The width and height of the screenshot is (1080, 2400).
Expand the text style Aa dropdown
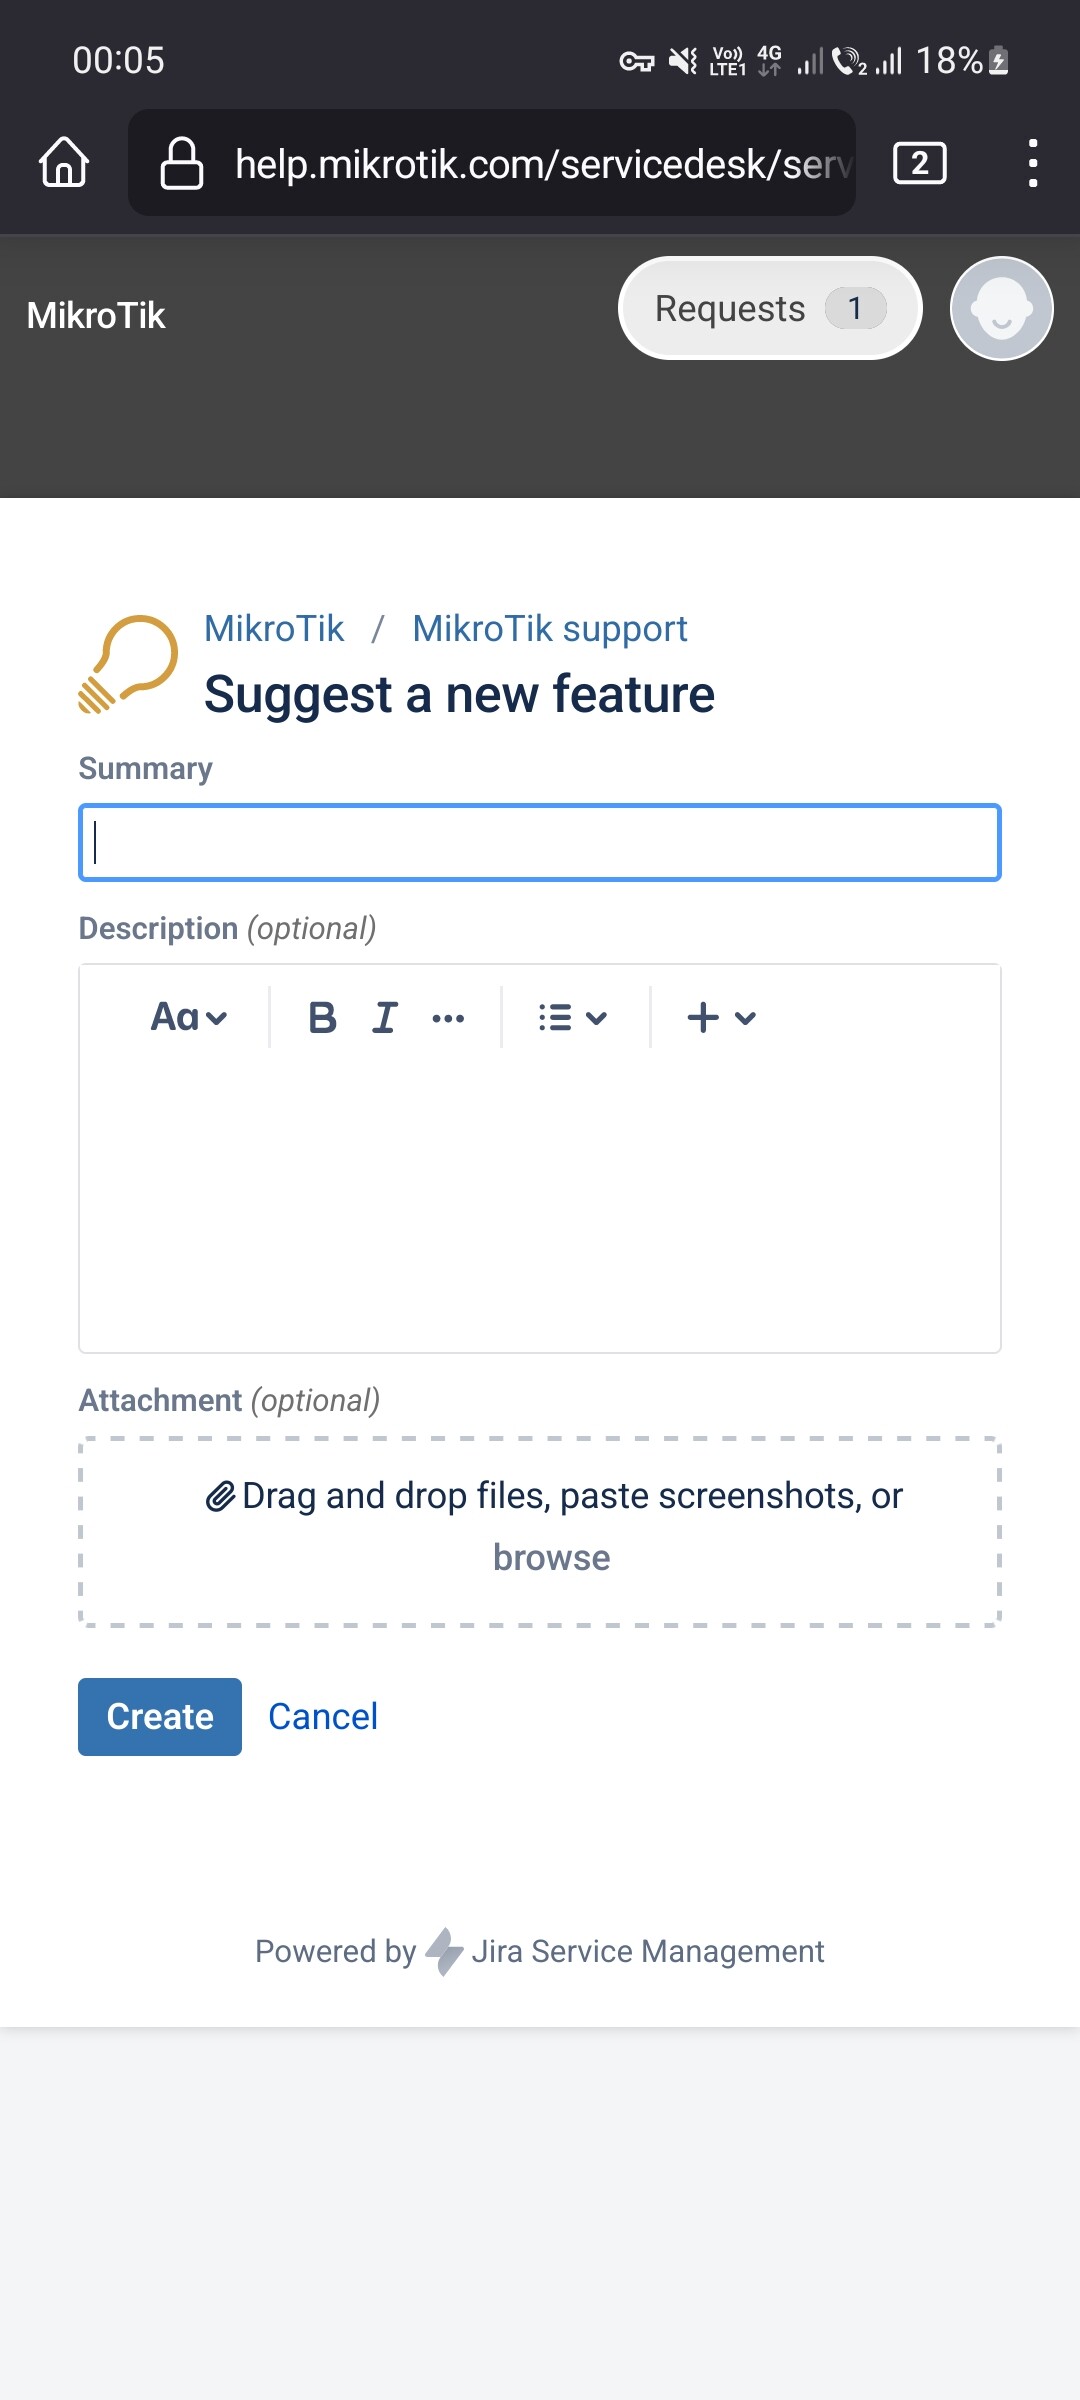click(189, 1018)
